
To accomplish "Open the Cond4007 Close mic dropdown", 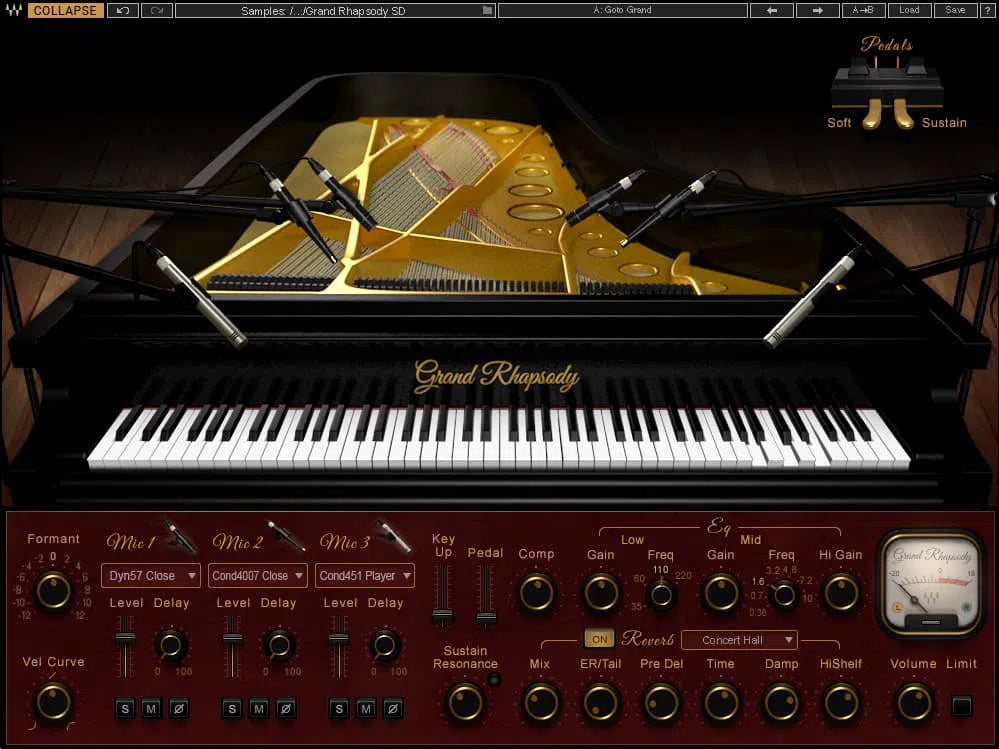I will pos(257,575).
